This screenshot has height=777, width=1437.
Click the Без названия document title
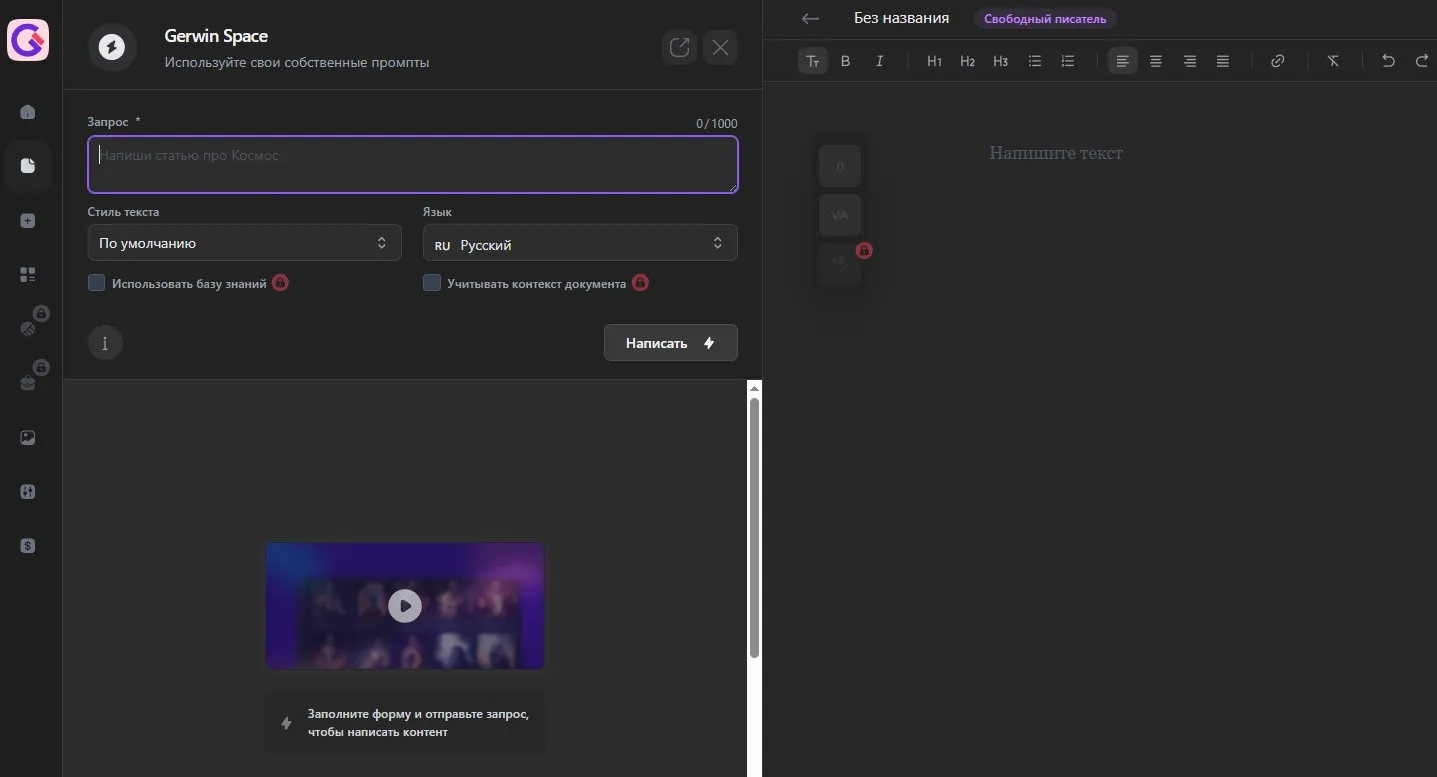coord(901,18)
